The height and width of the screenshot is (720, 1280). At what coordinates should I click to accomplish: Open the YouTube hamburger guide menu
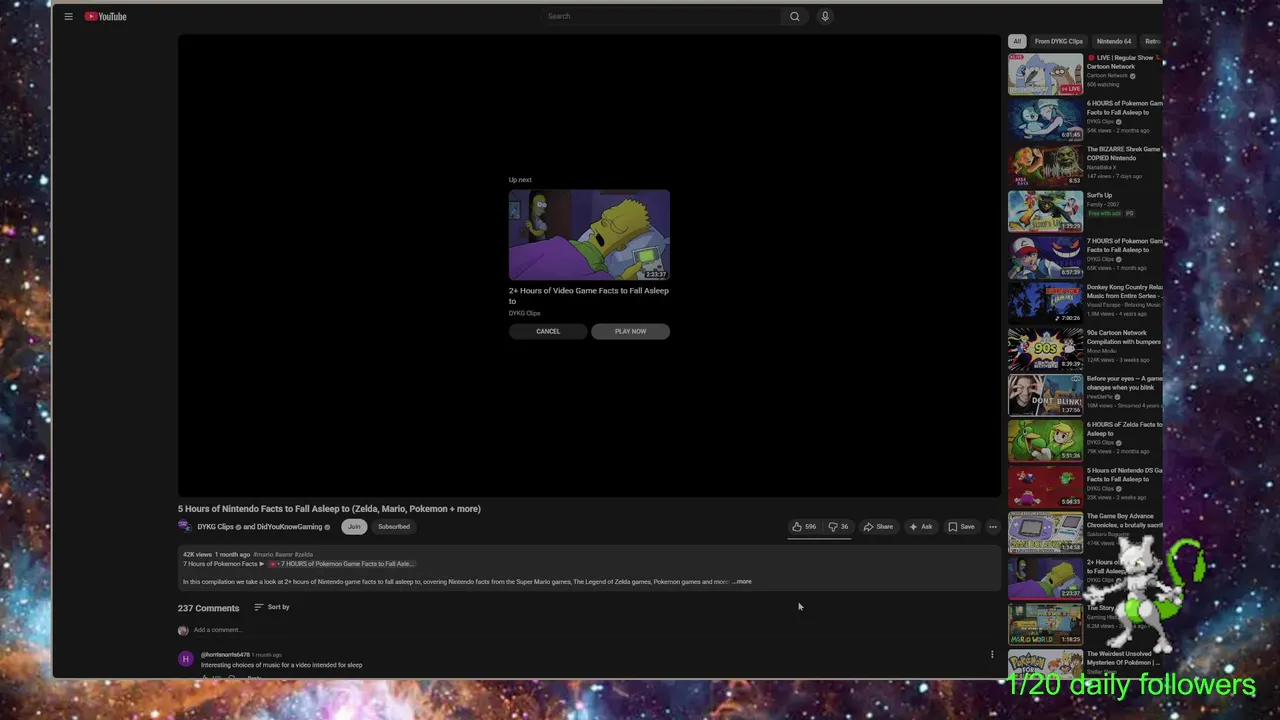68,16
